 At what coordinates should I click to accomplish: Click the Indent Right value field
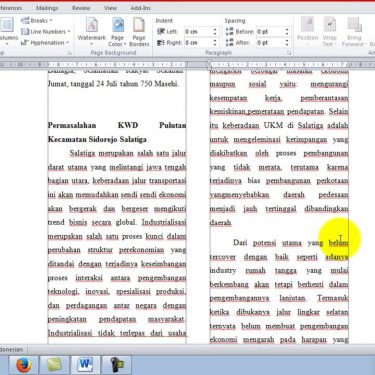coord(197,43)
